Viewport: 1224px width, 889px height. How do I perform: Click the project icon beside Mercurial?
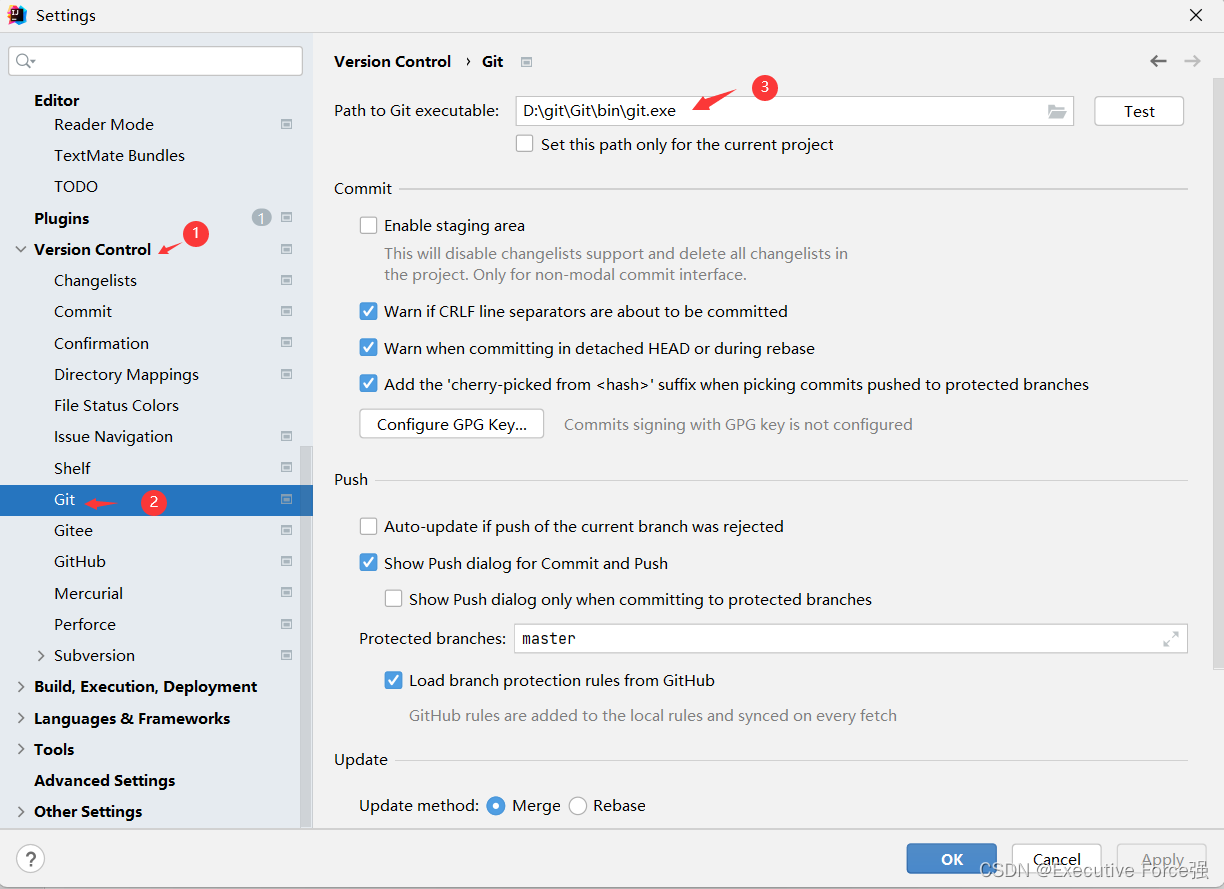(x=287, y=593)
